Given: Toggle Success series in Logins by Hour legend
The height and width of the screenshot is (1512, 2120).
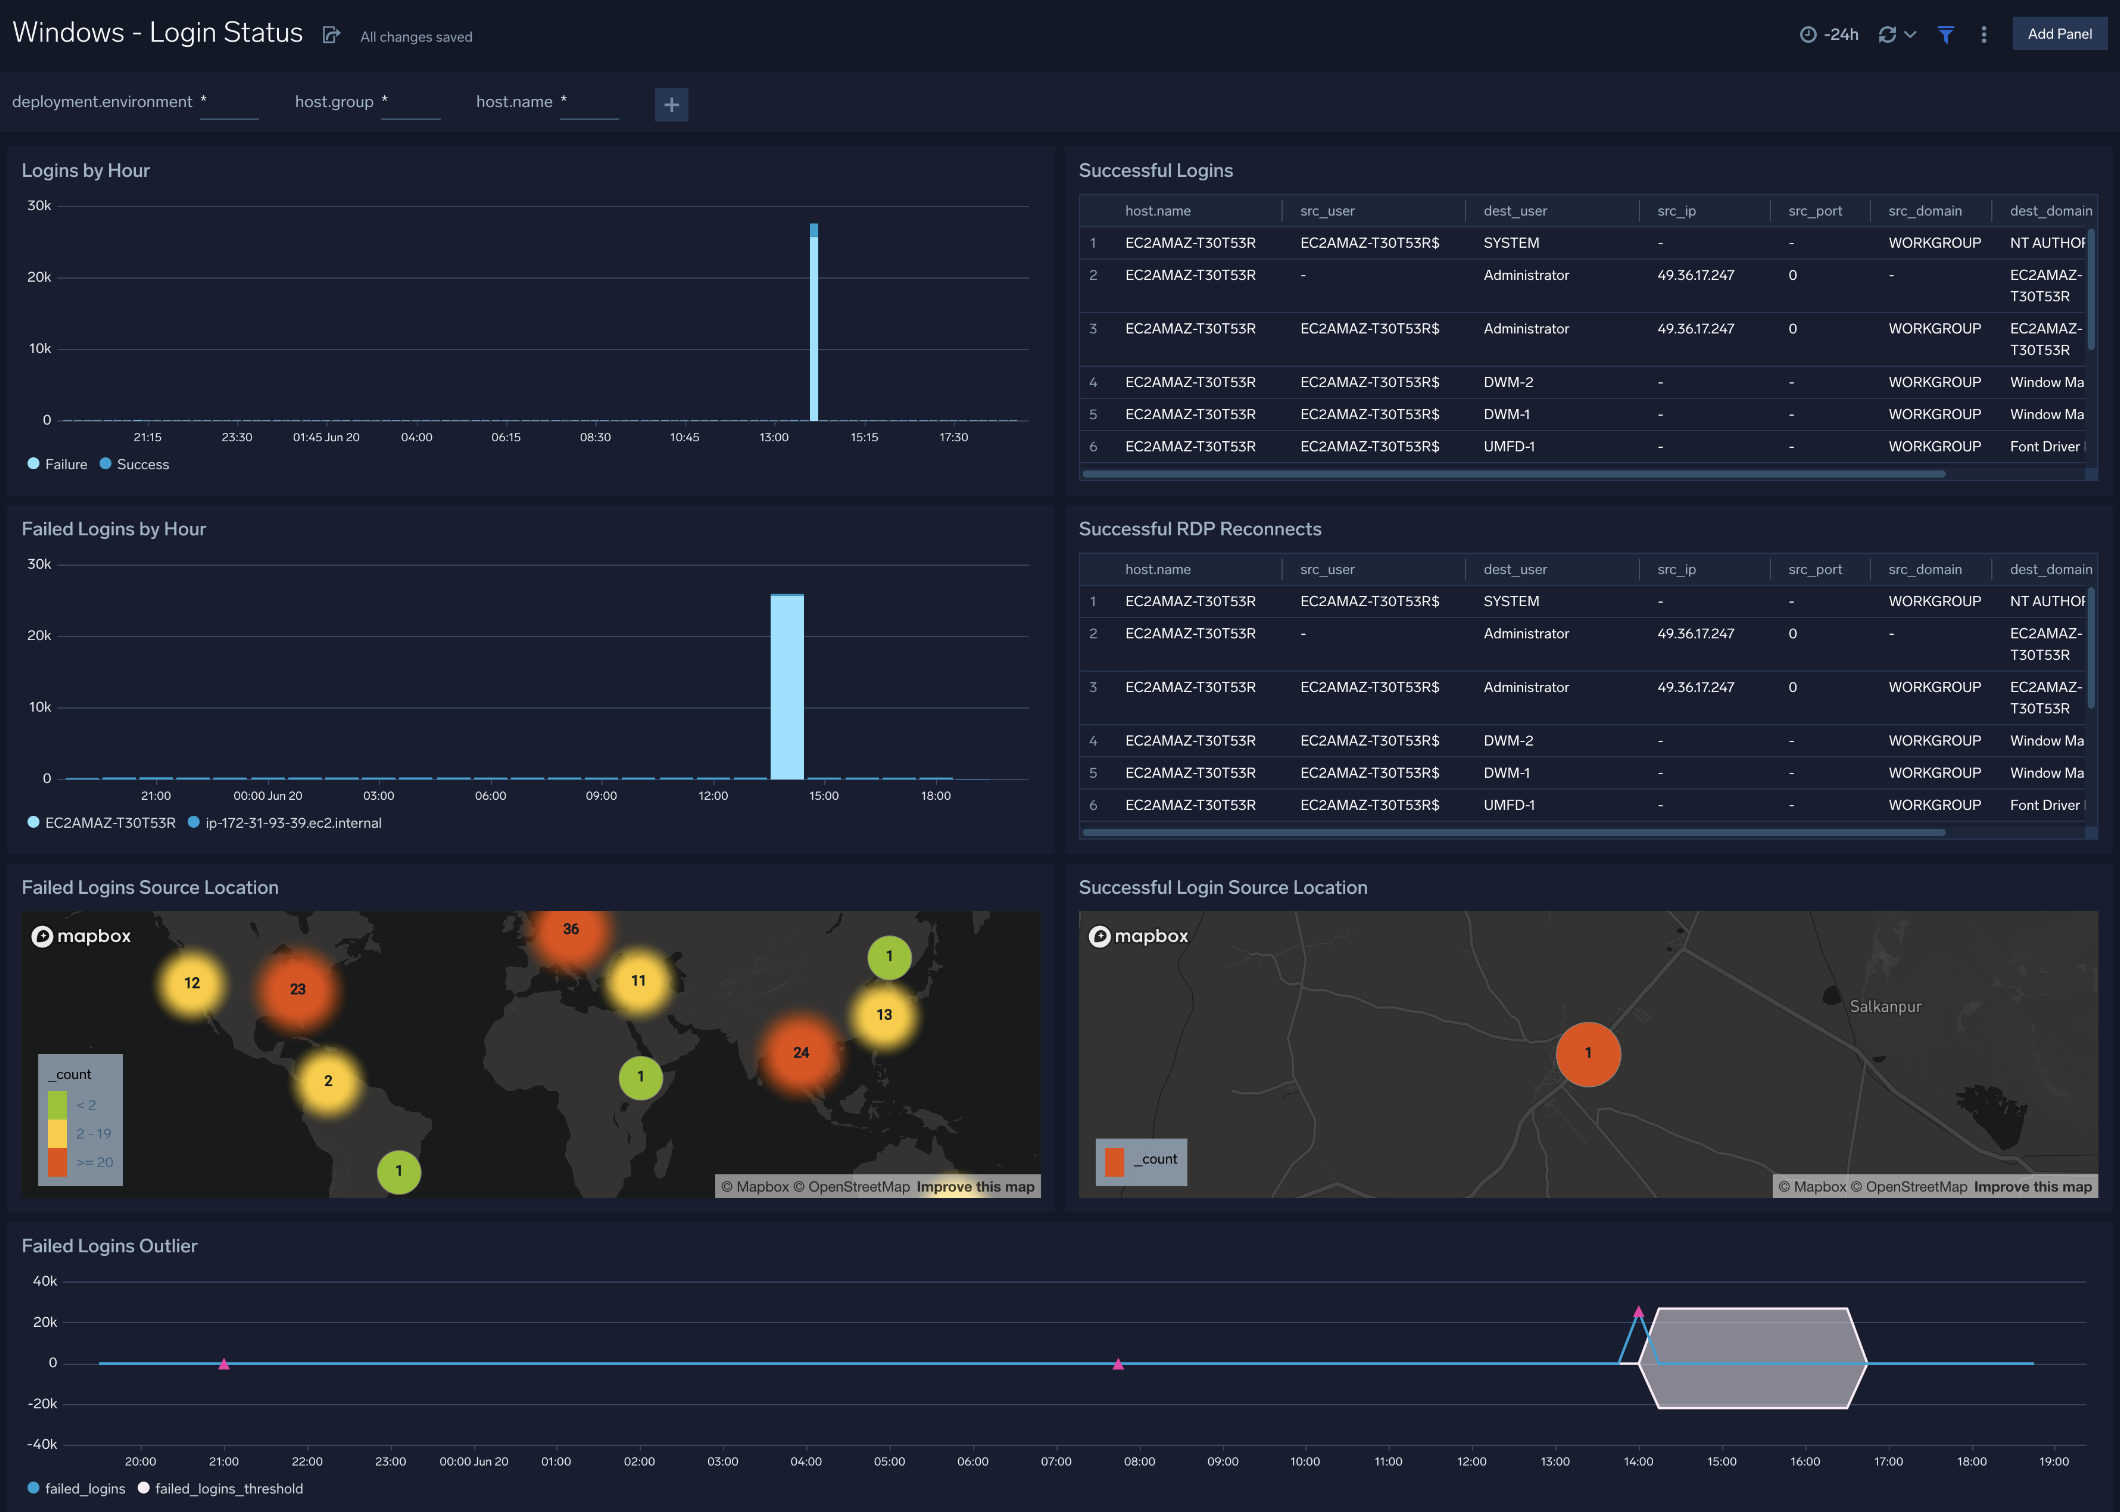Looking at the screenshot, I should point(135,464).
